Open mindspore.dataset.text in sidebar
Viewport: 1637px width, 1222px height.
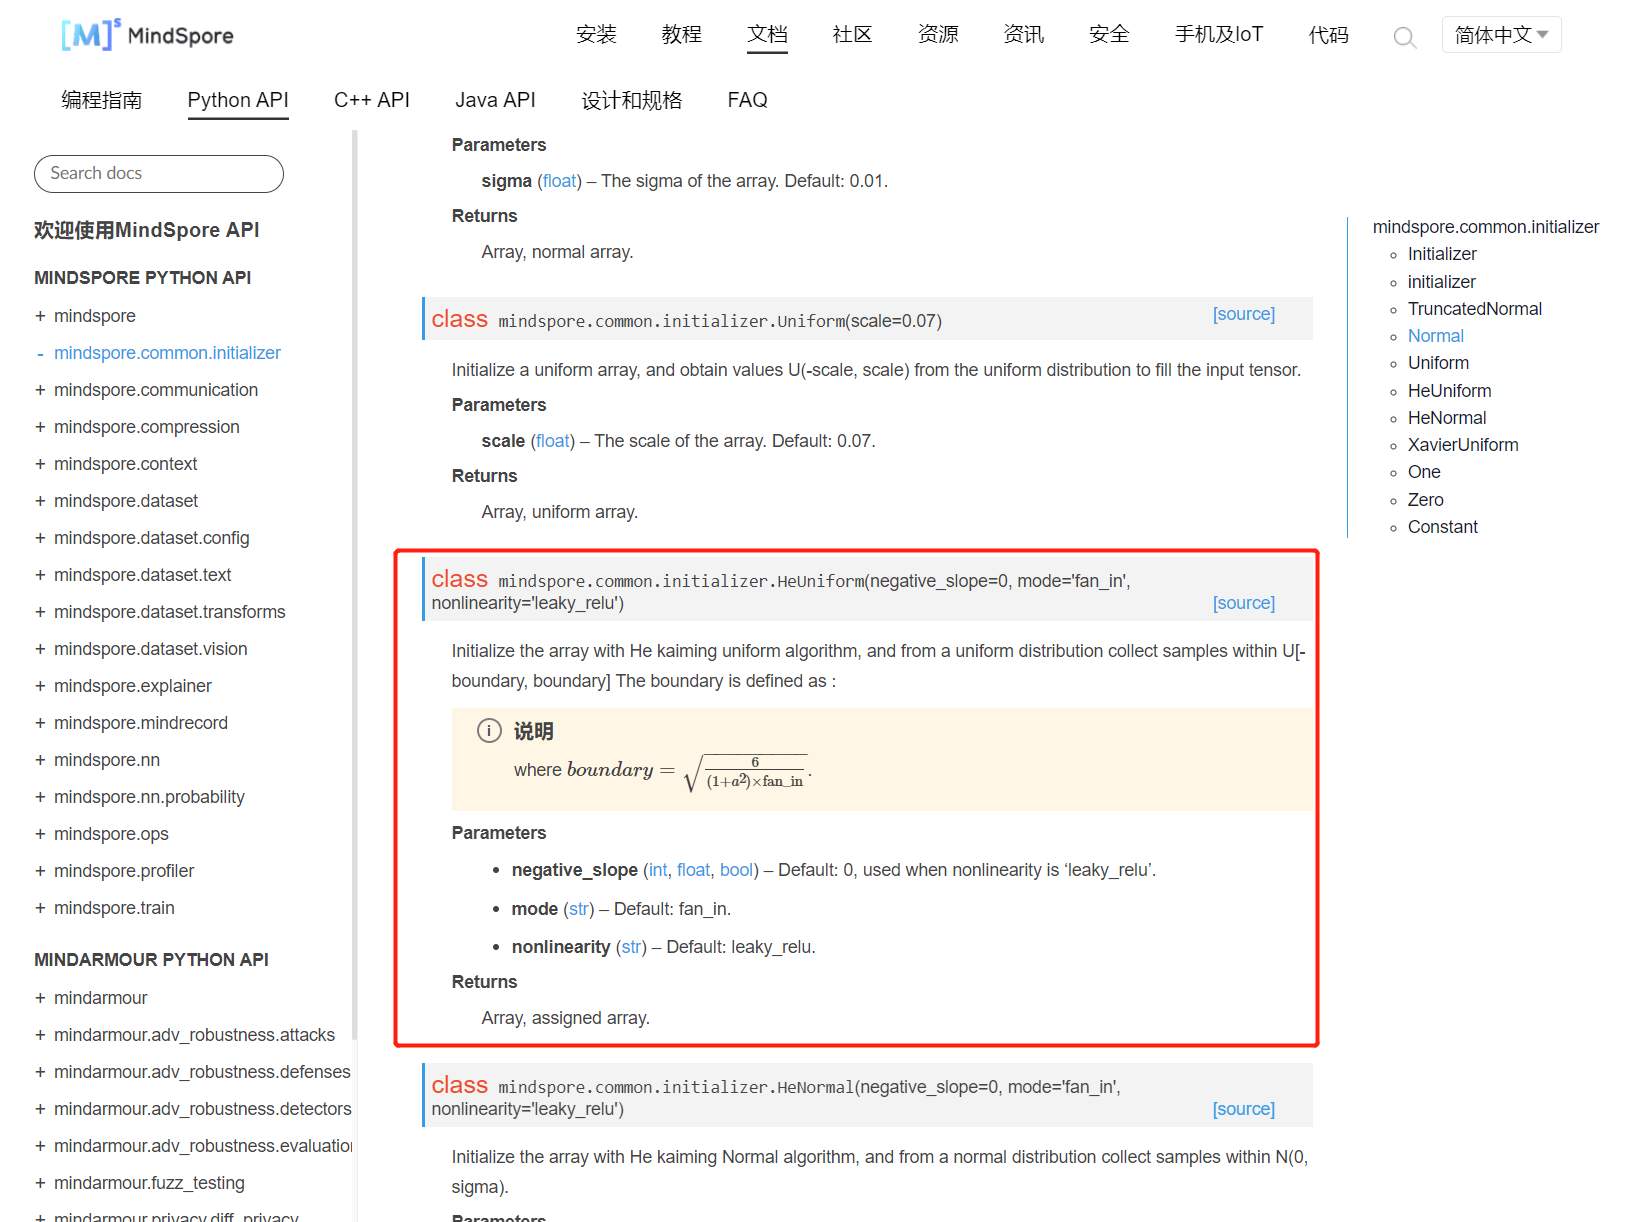[x=143, y=575]
